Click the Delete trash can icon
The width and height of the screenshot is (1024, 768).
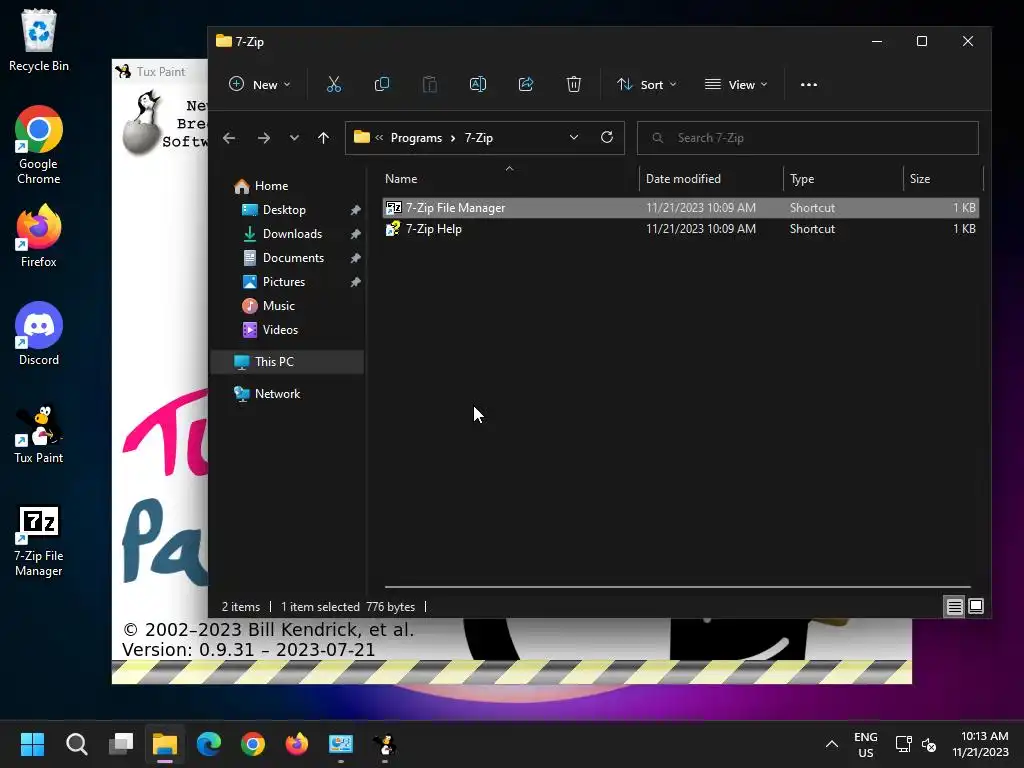tap(573, 84)
